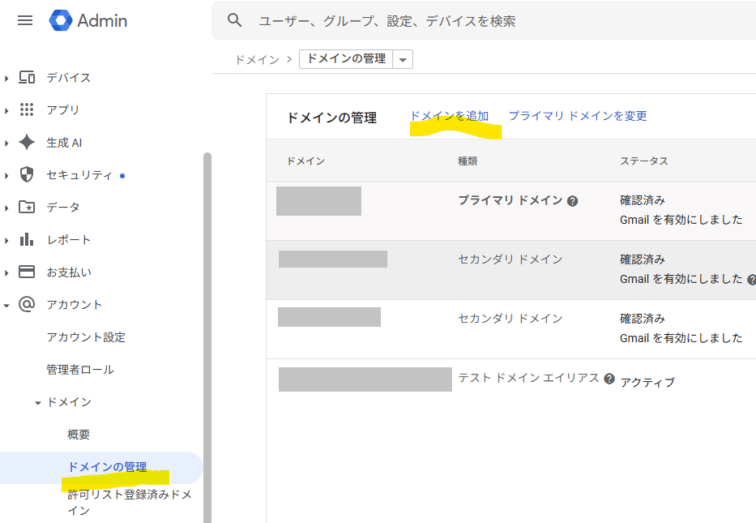Click the search input field
Screen dimensions: 756x523
[480, 21]
